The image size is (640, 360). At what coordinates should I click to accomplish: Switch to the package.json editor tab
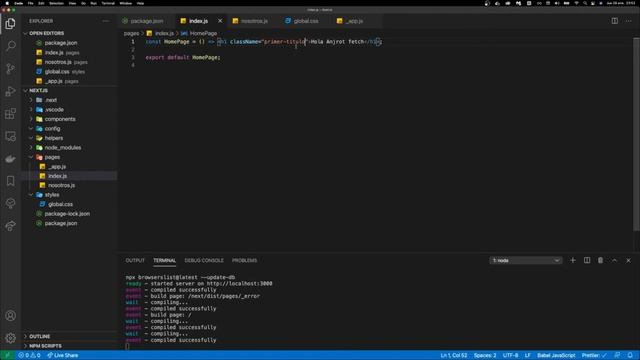(x=147, y=21)
